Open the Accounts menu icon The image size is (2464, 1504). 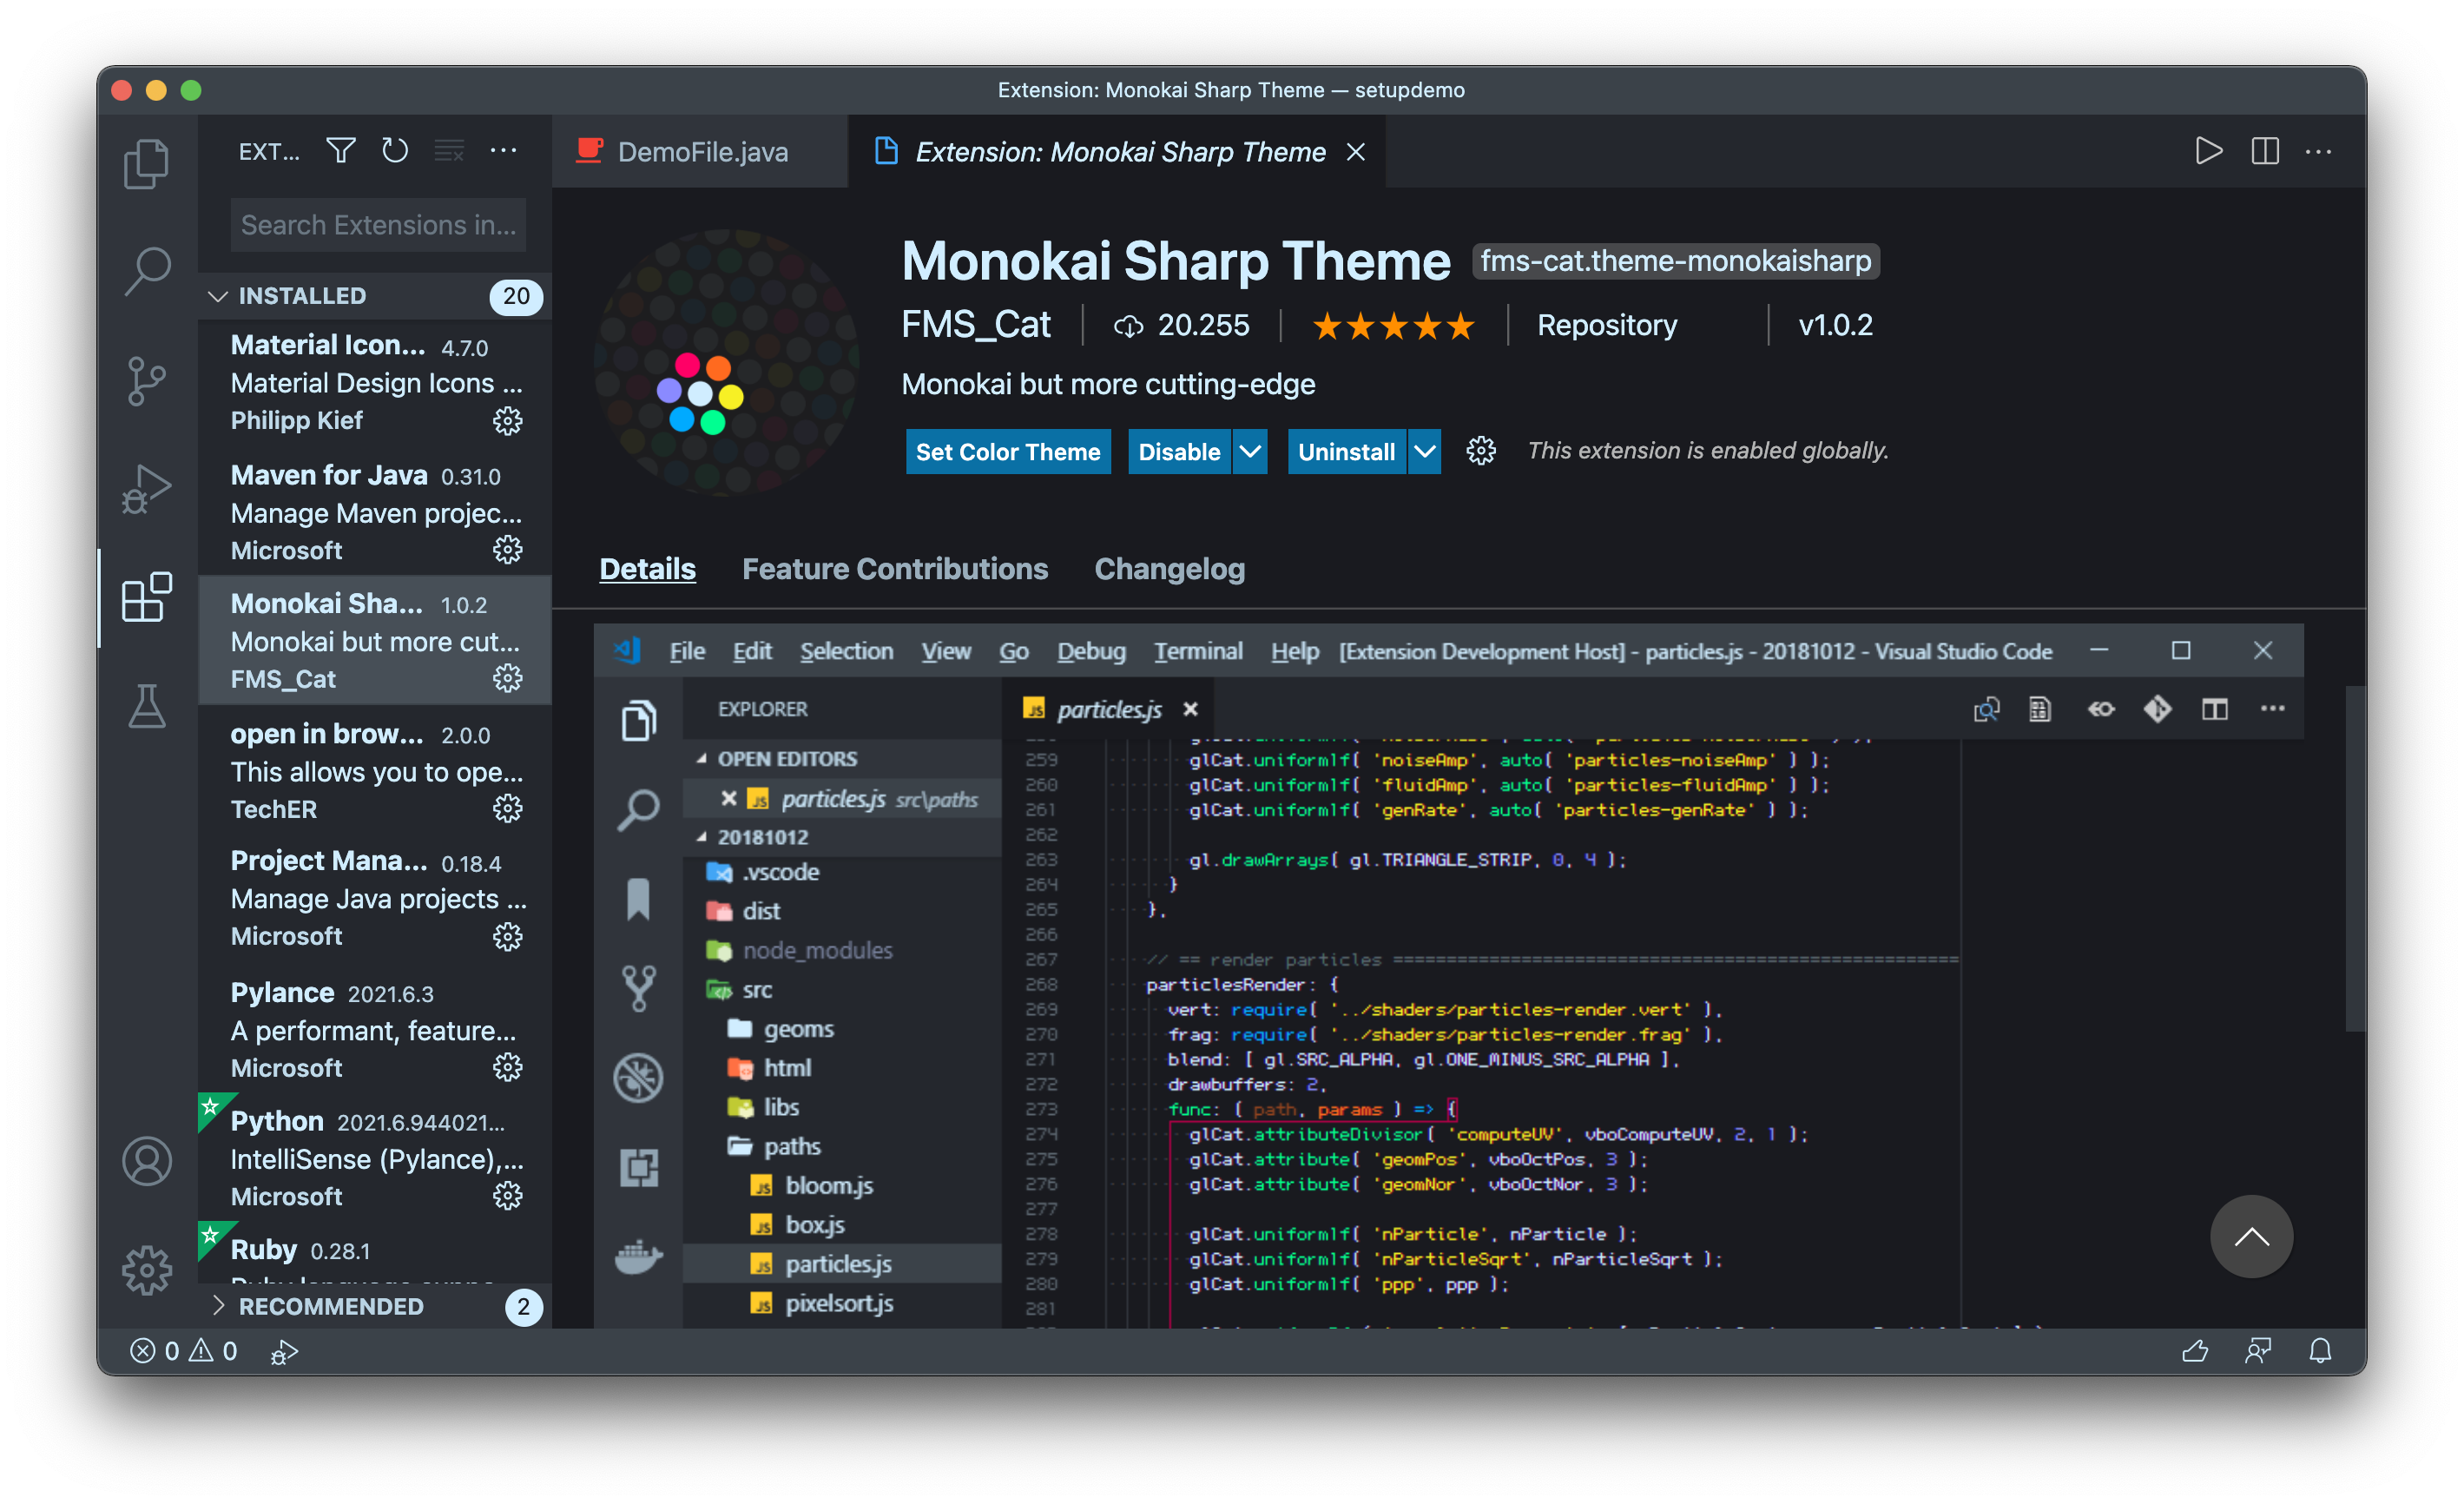(147, 1161)
